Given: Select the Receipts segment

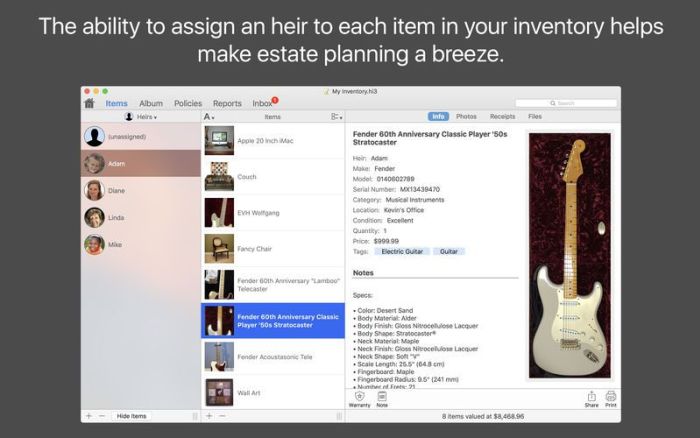Looking at the screenshot, I should click(502, 116).
